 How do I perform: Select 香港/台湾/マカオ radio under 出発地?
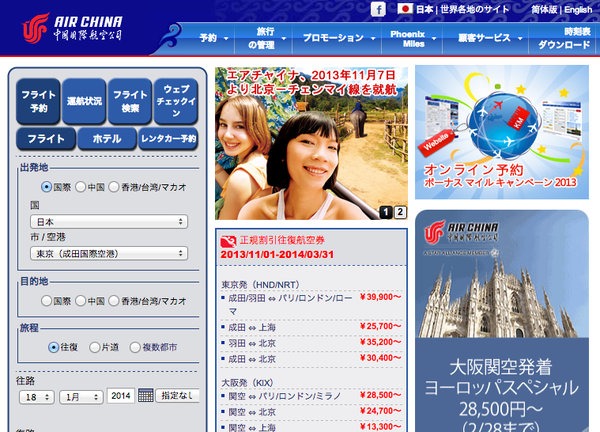114,187
